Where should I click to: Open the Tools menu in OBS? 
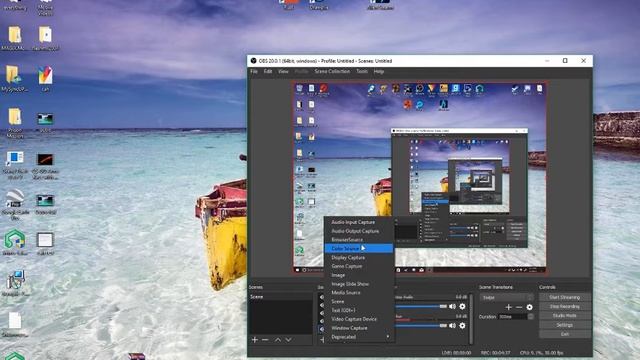pyautogui.click(x=362, y=71)
